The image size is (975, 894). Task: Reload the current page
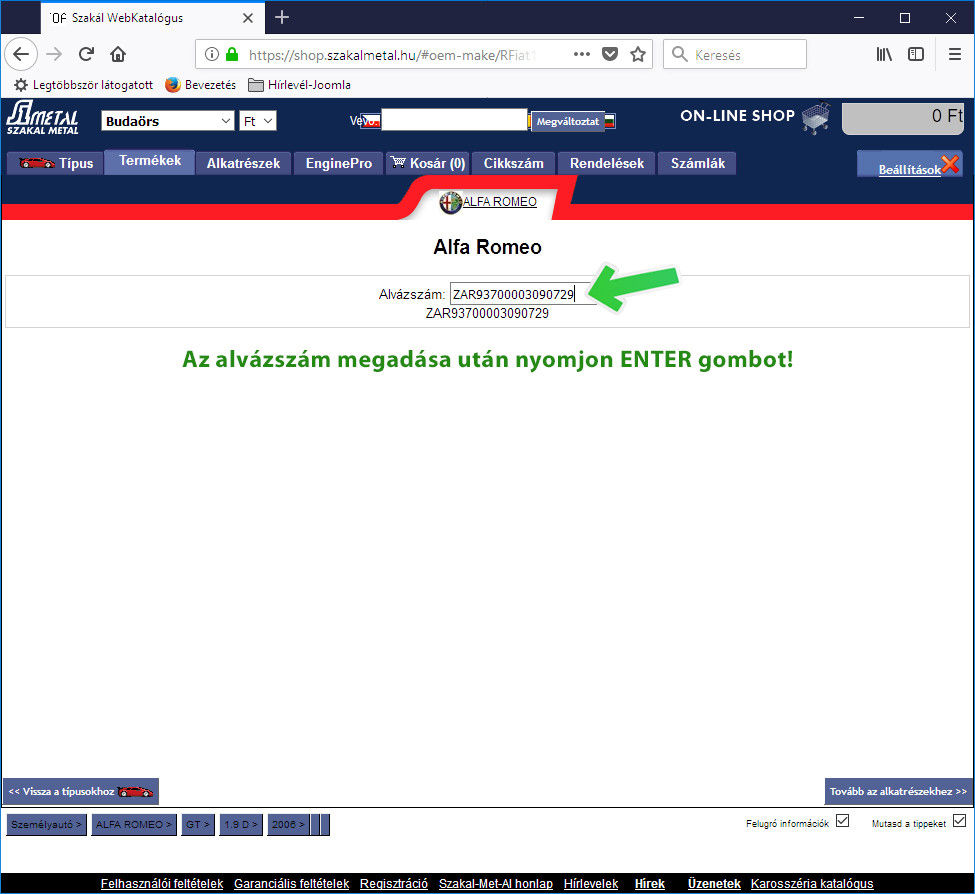(x=86, y=55)
